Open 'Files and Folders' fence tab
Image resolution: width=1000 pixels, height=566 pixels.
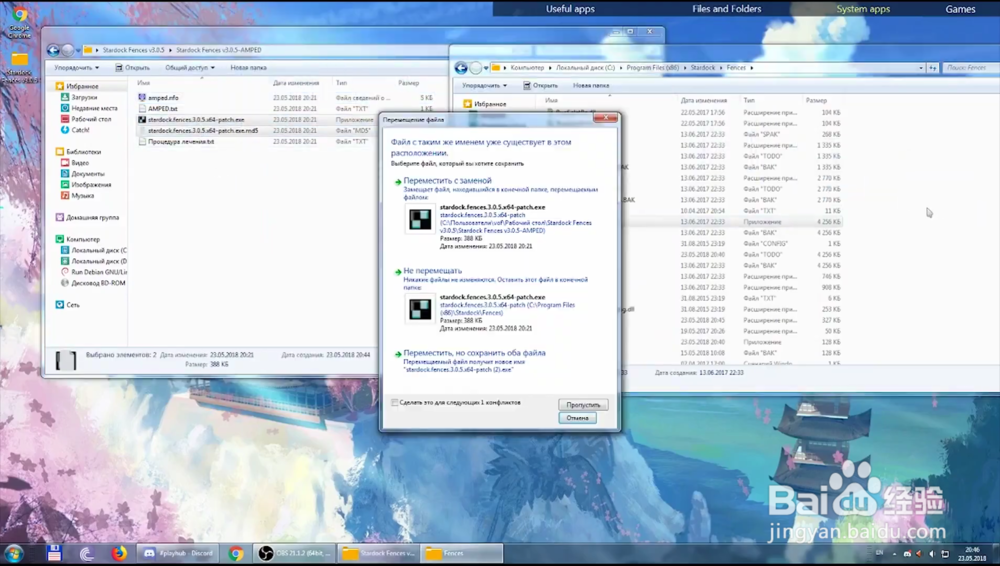(x=726, y=9)
